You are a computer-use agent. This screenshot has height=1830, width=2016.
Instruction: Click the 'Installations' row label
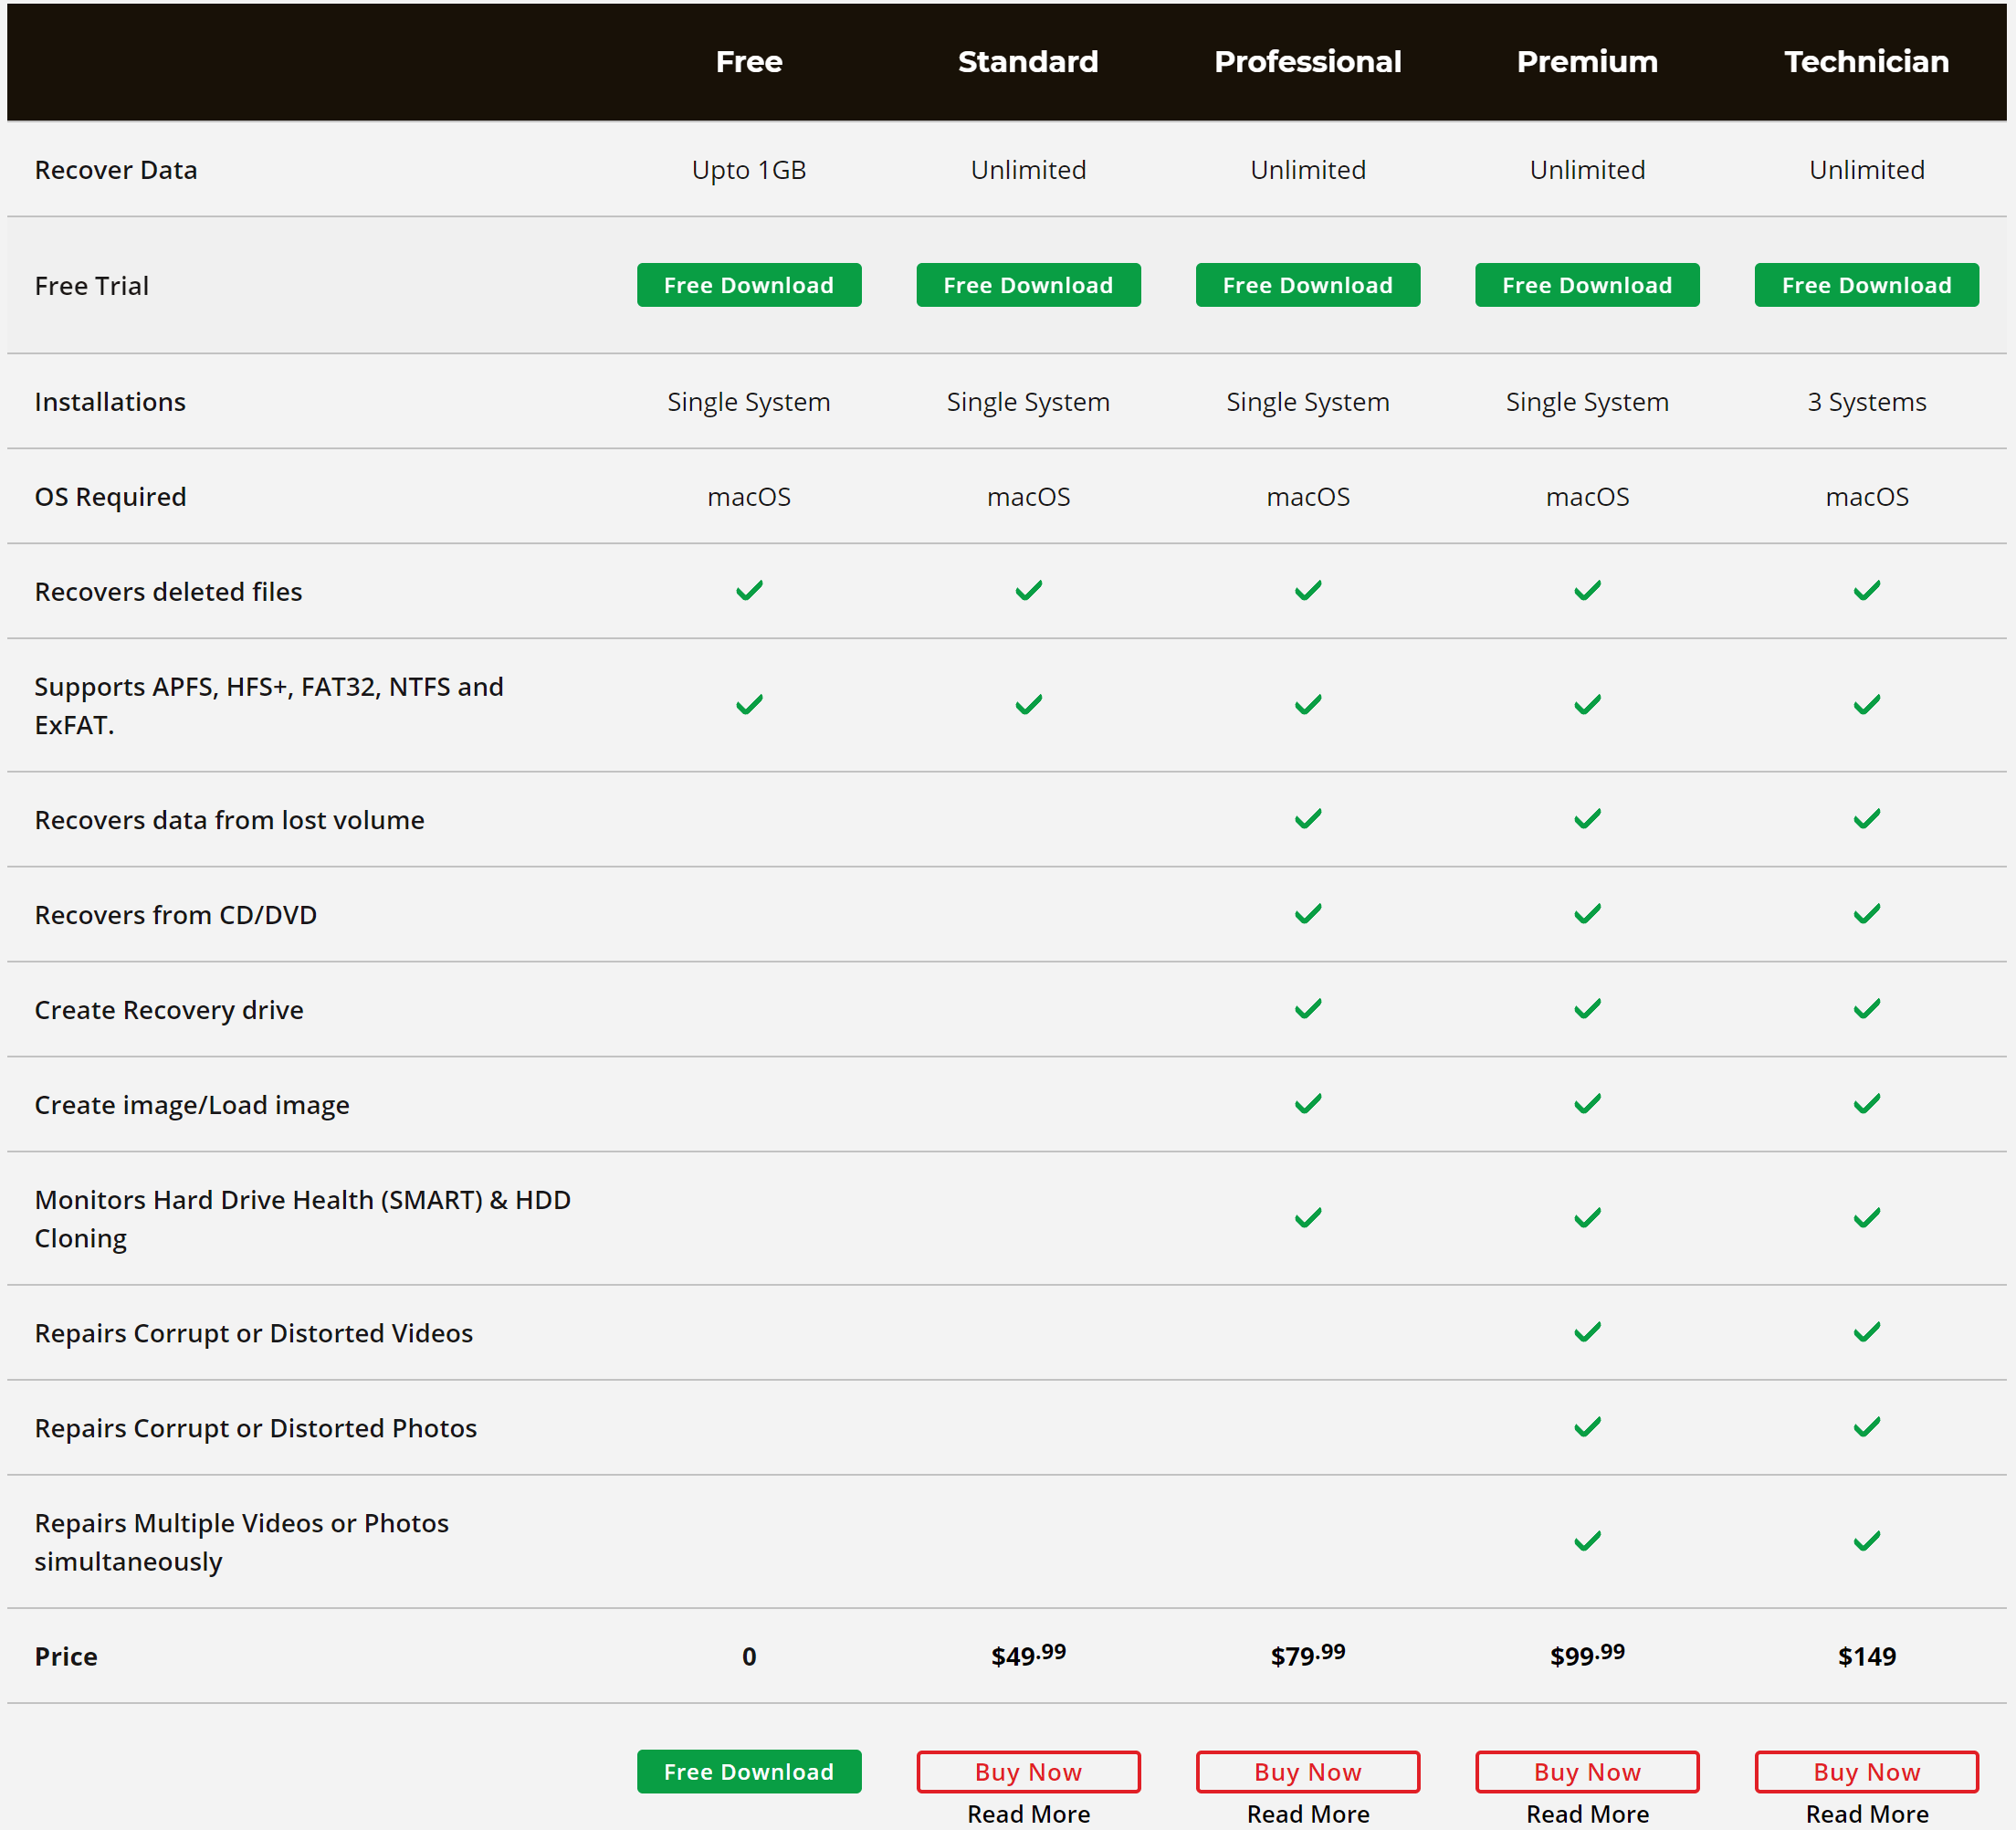[x=110, y=402]
